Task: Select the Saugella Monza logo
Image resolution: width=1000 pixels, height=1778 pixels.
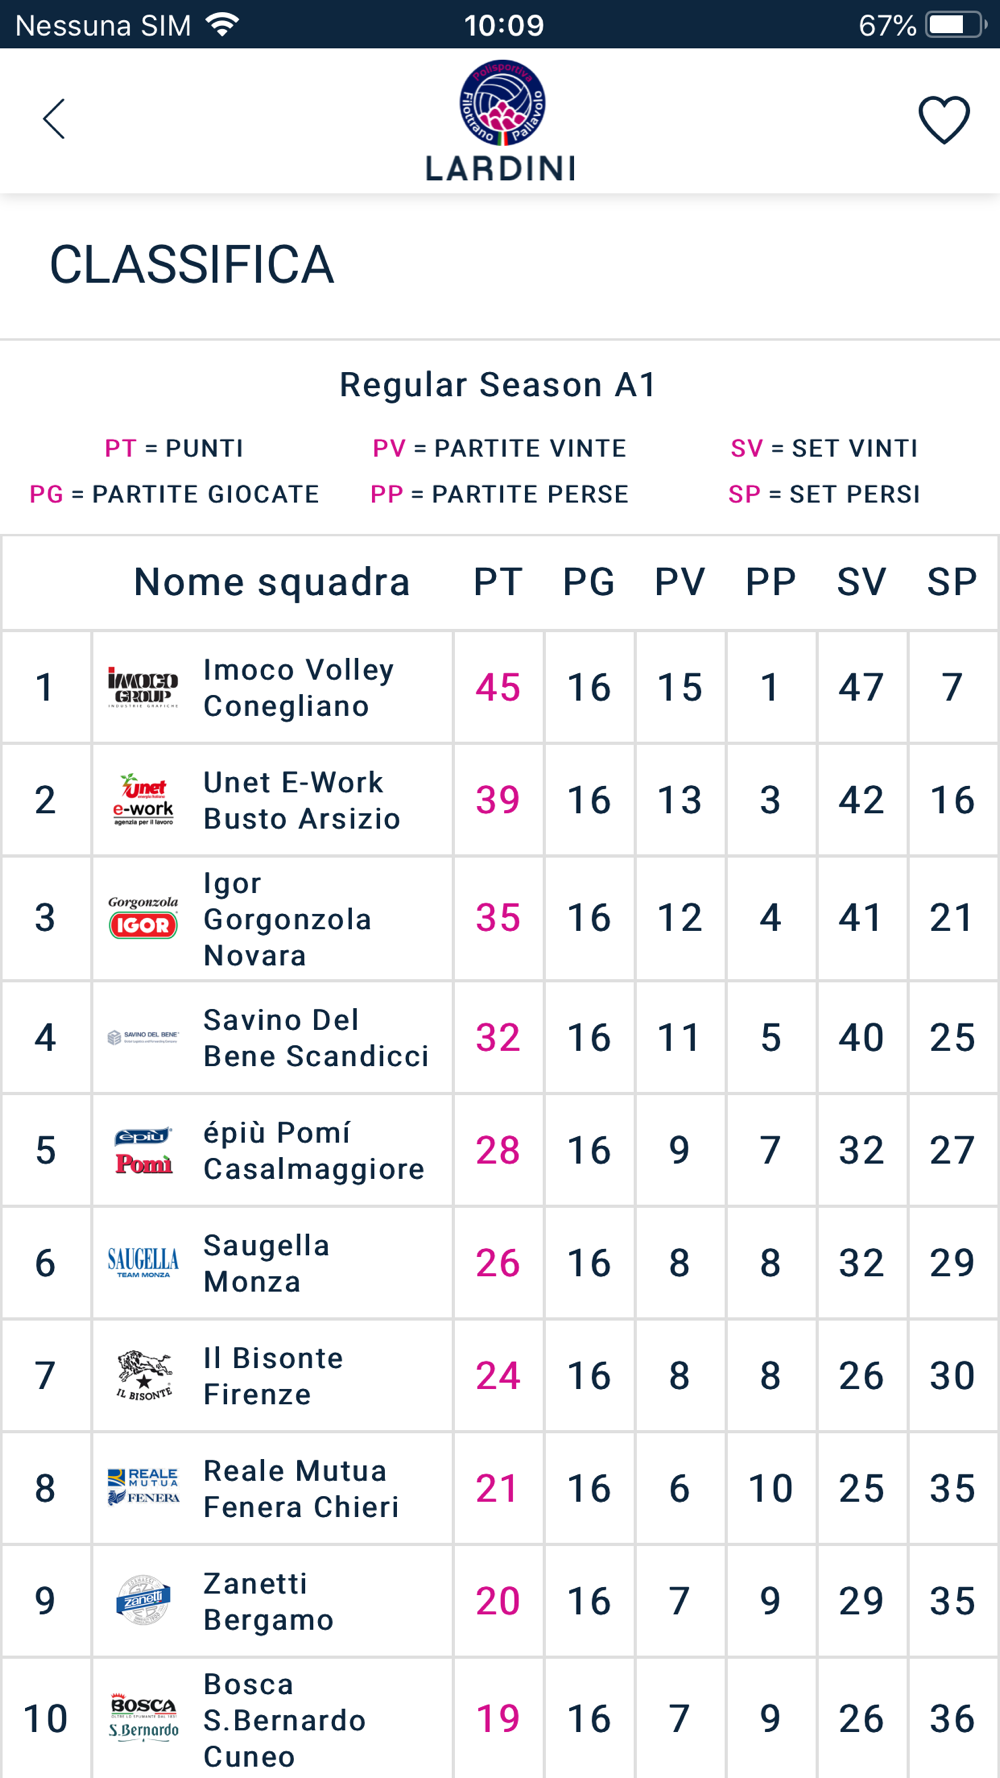Action: pos(143,1263)
